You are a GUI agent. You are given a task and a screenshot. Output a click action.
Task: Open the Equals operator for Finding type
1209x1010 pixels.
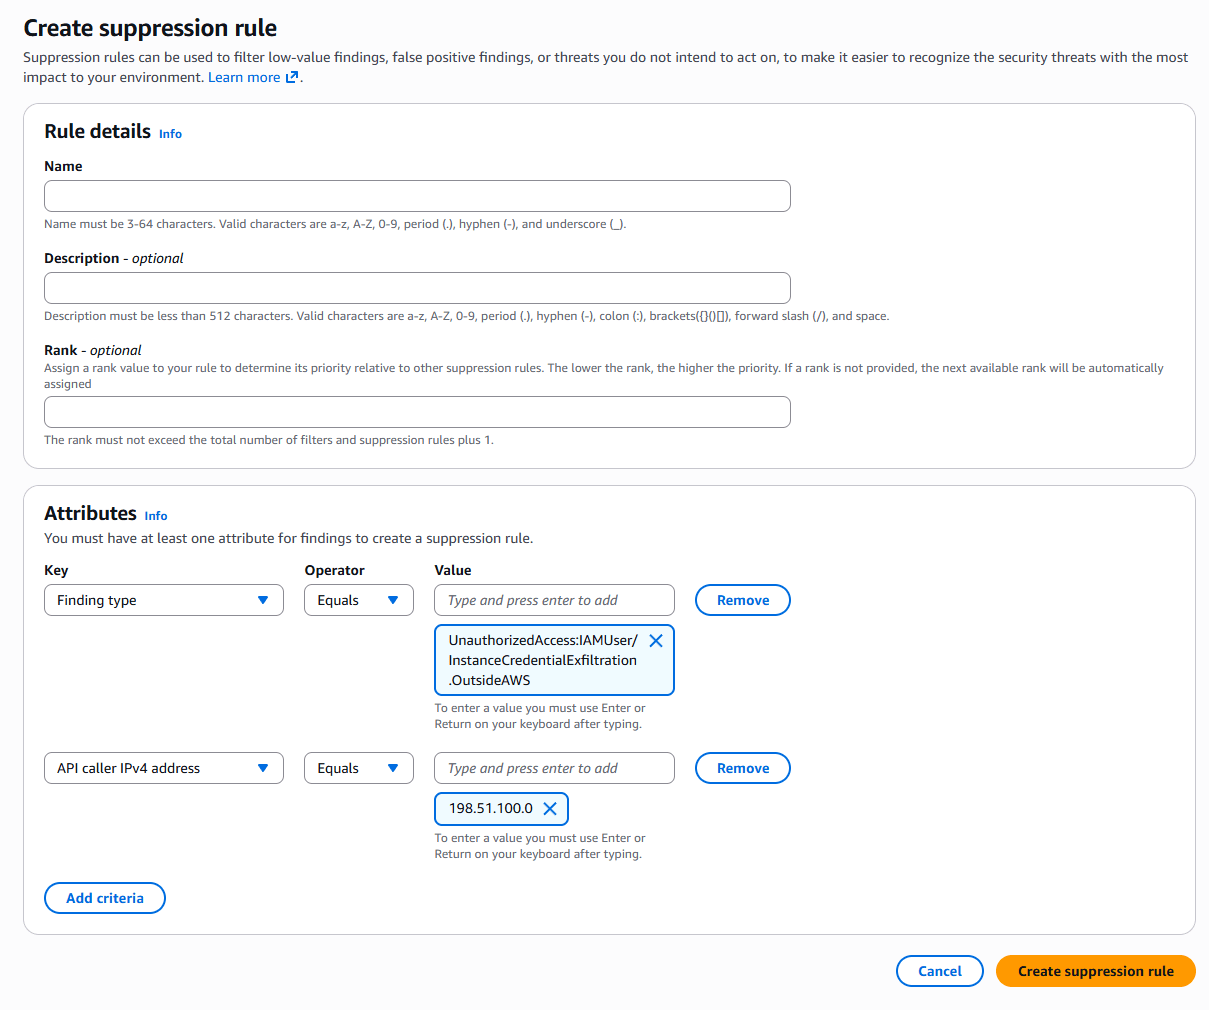tap(358, 600)
